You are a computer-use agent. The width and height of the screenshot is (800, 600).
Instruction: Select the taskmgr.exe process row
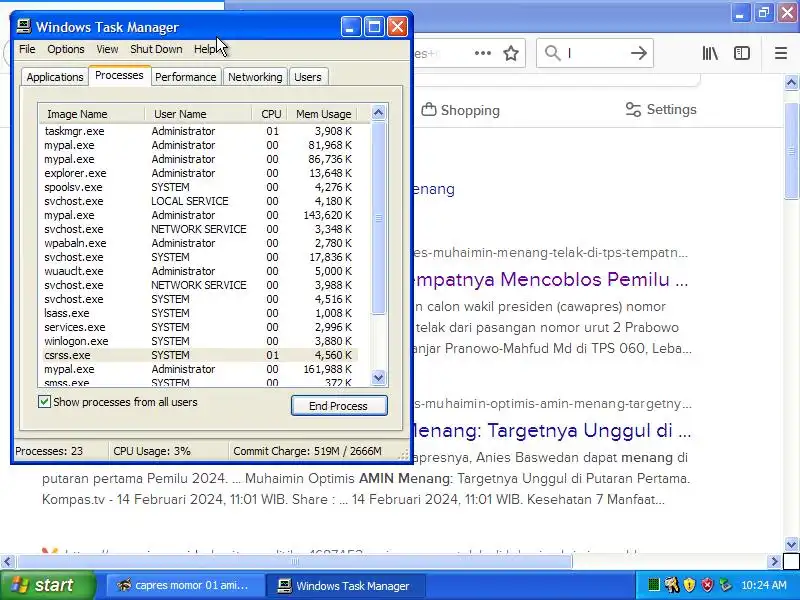[x=199, y=131]
